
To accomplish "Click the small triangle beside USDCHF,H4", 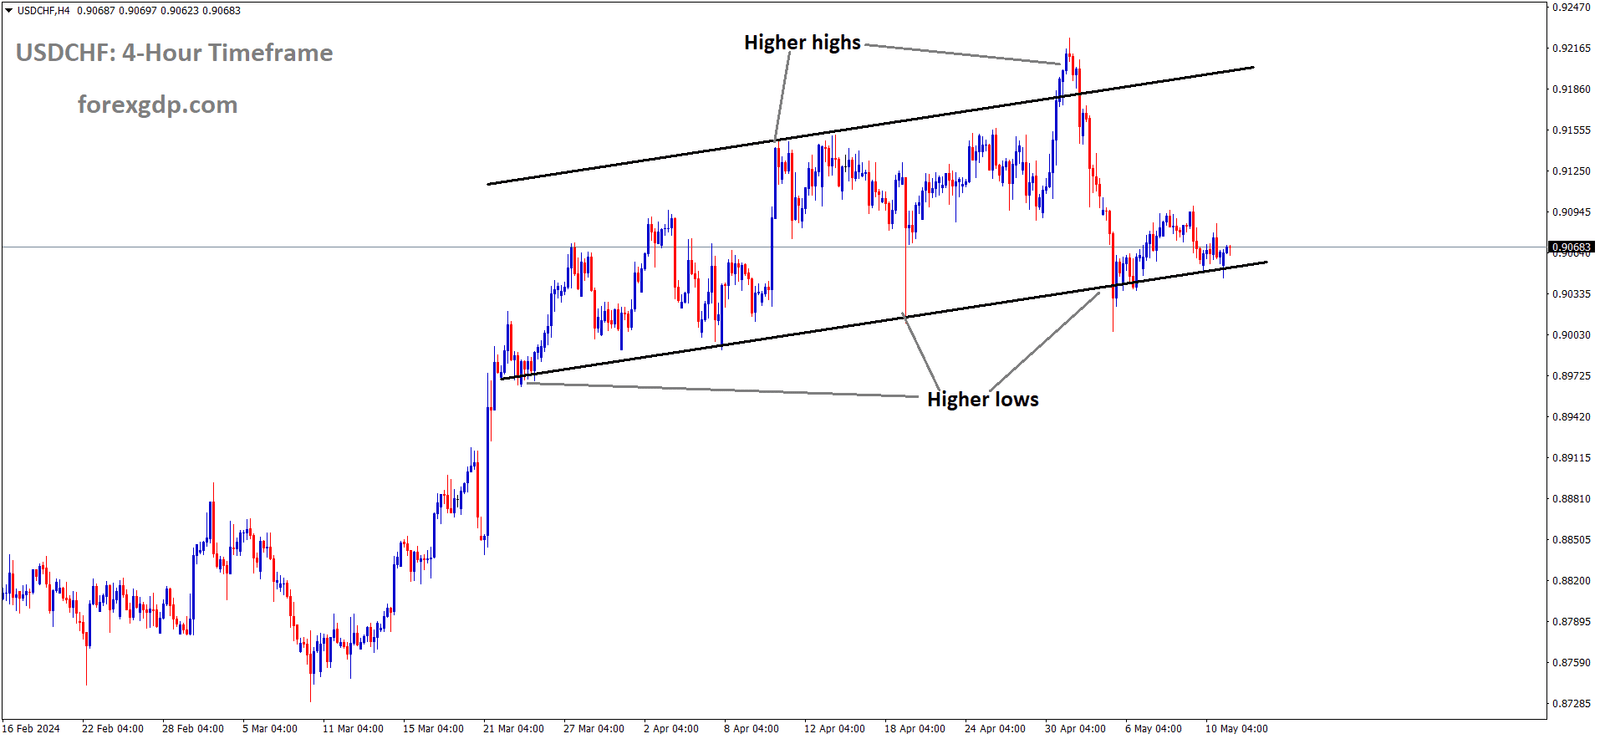I will 9,11.
